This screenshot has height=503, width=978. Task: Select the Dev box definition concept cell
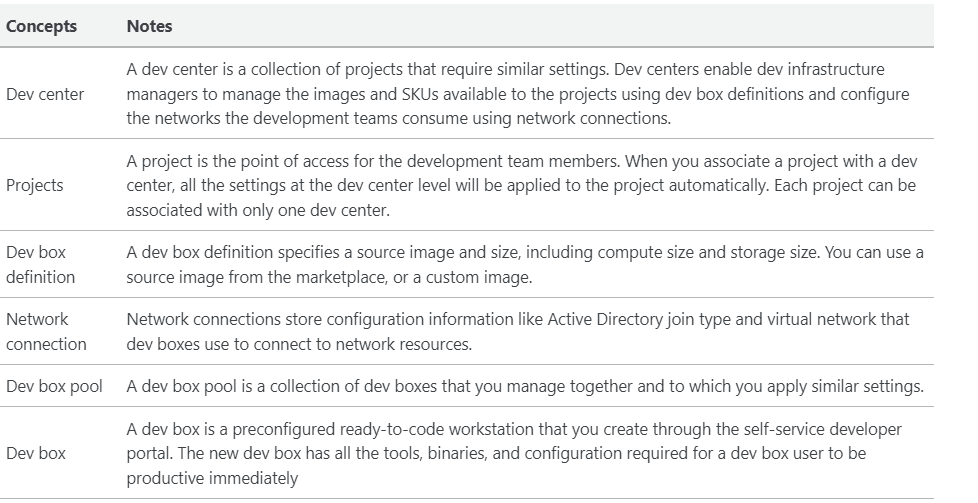click(x=40, y=265)
